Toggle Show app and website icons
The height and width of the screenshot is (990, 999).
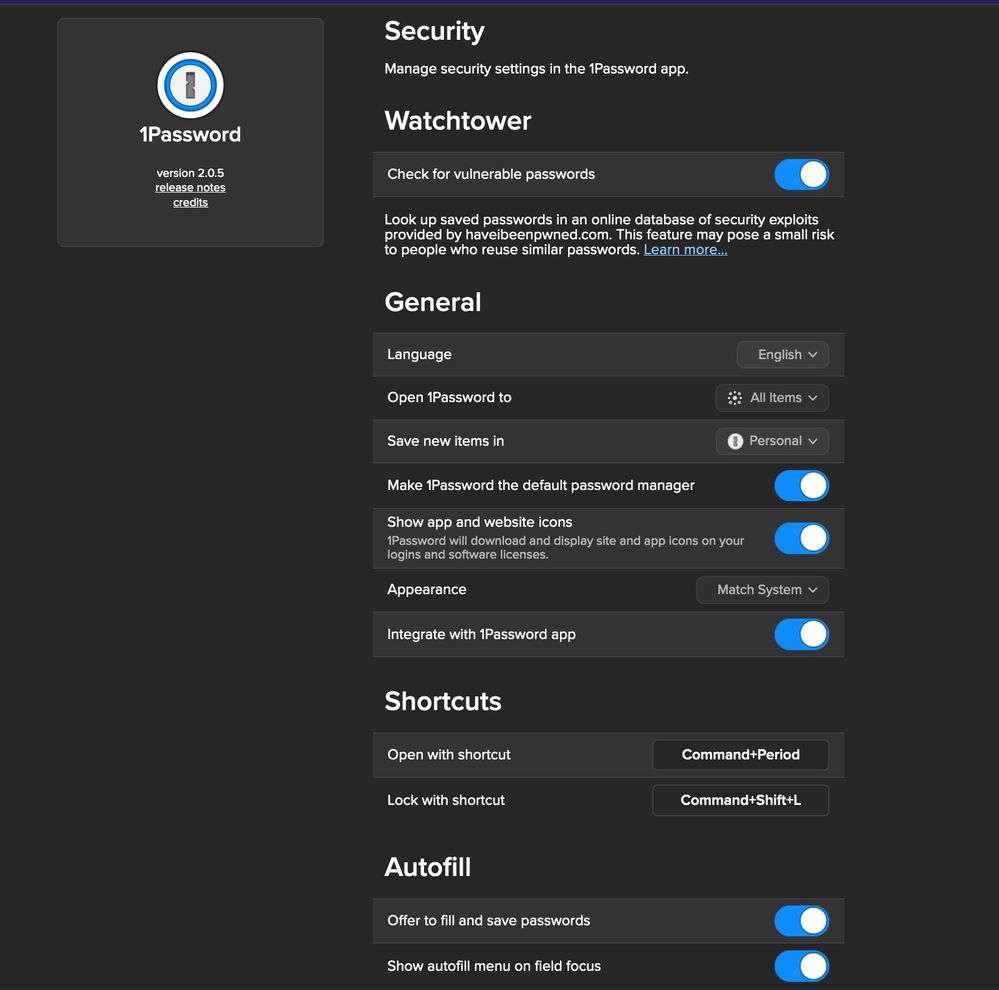(801, 538)
